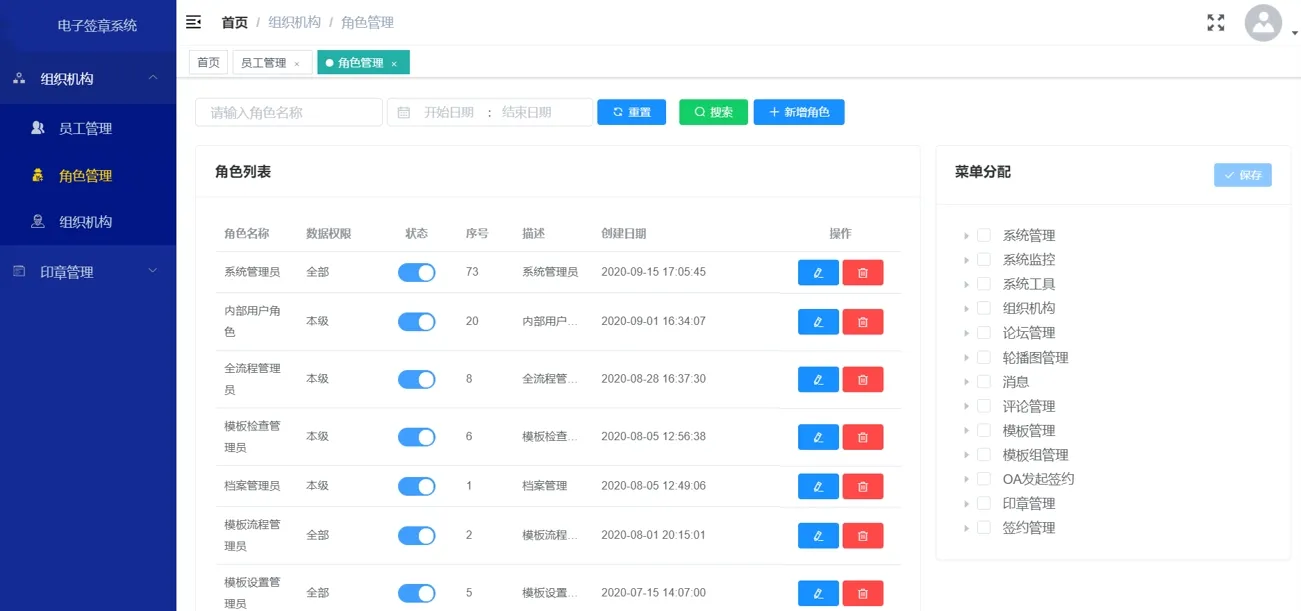Open the user avatar menu
This screenshot has width=1301, height=611.
pos(1263,23)
